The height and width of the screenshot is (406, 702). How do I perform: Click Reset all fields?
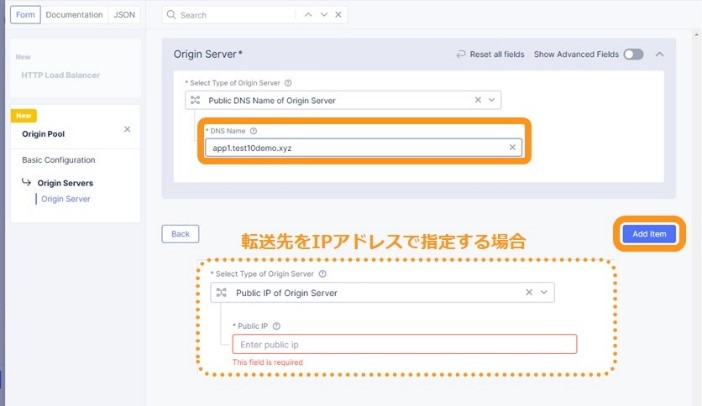coord(497,54)
